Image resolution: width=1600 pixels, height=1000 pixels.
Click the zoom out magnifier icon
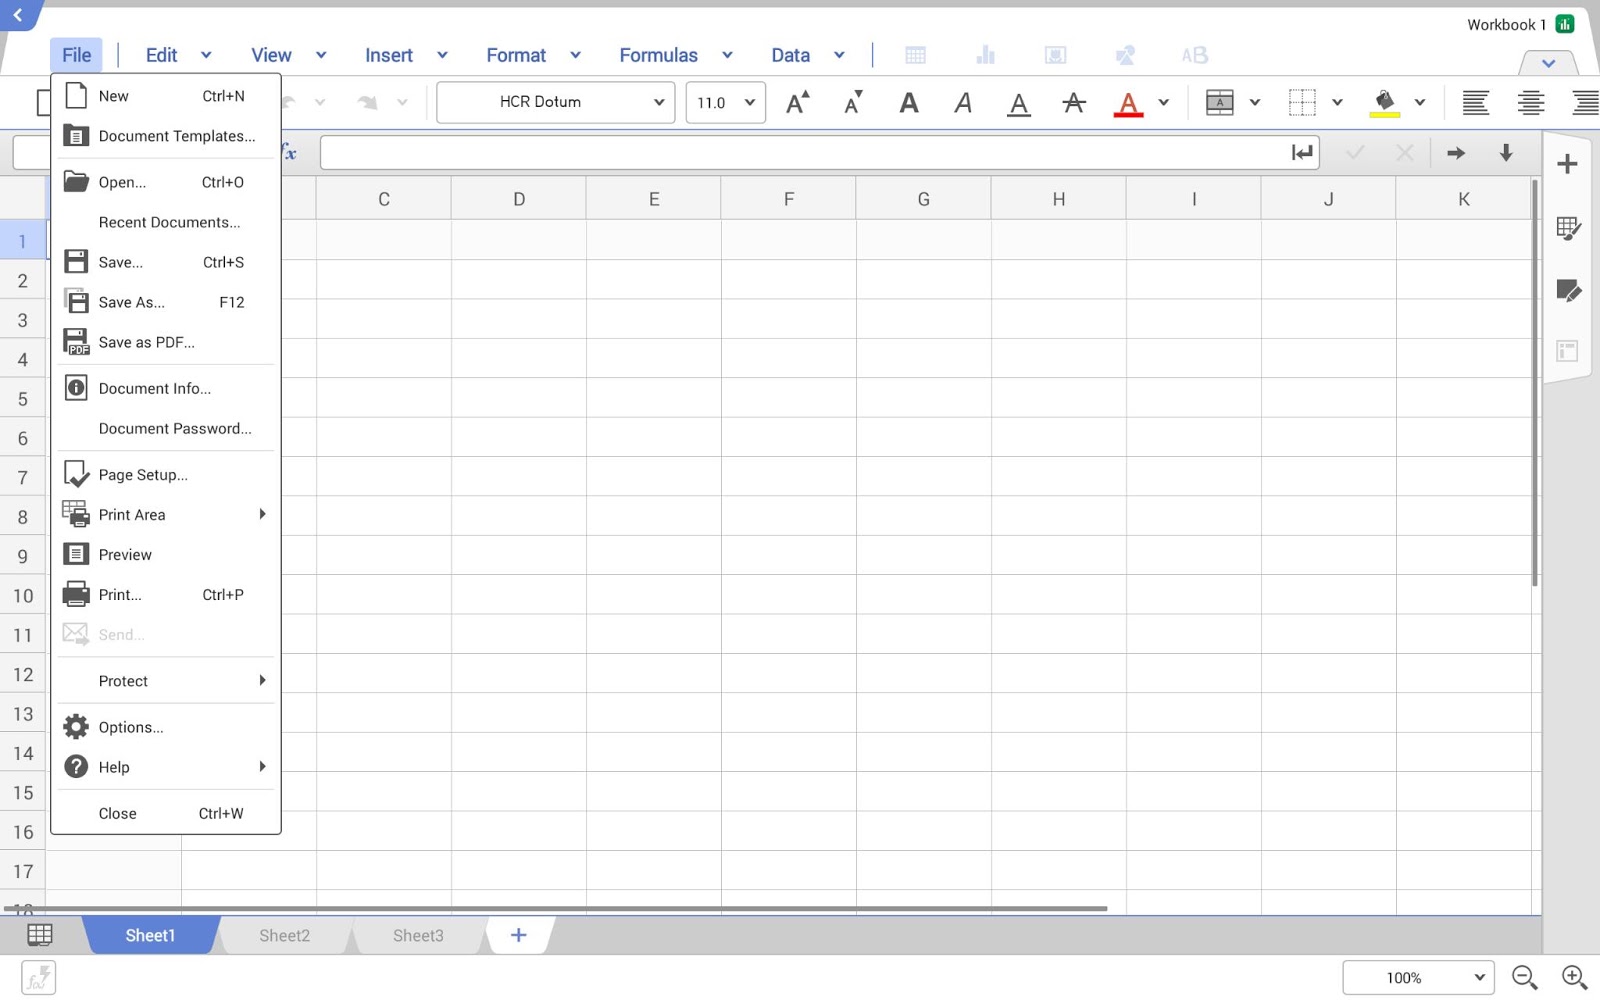(x=1524, y=978)
